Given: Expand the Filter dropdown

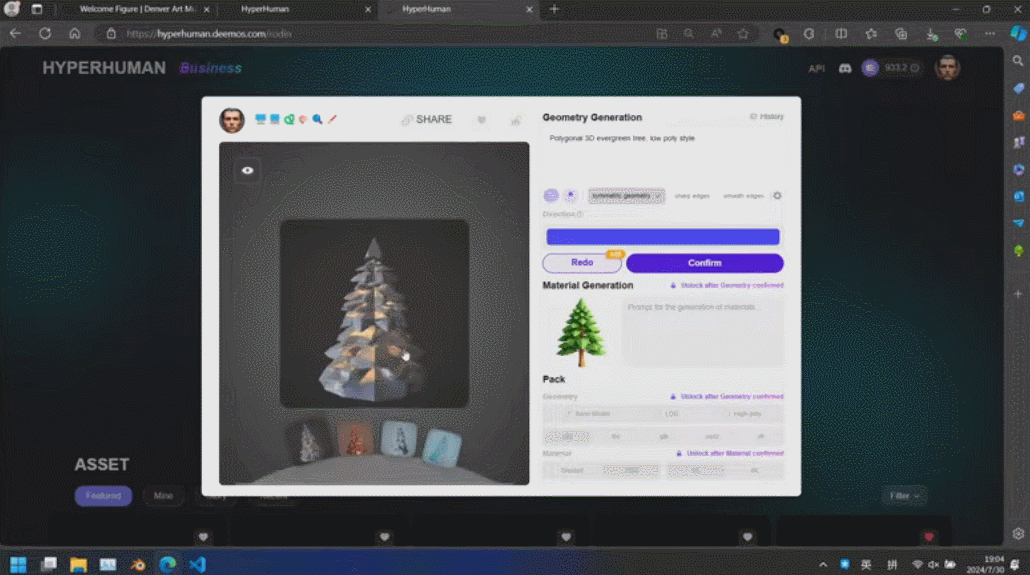Looking at the screenshot, I should pos(903,495).
